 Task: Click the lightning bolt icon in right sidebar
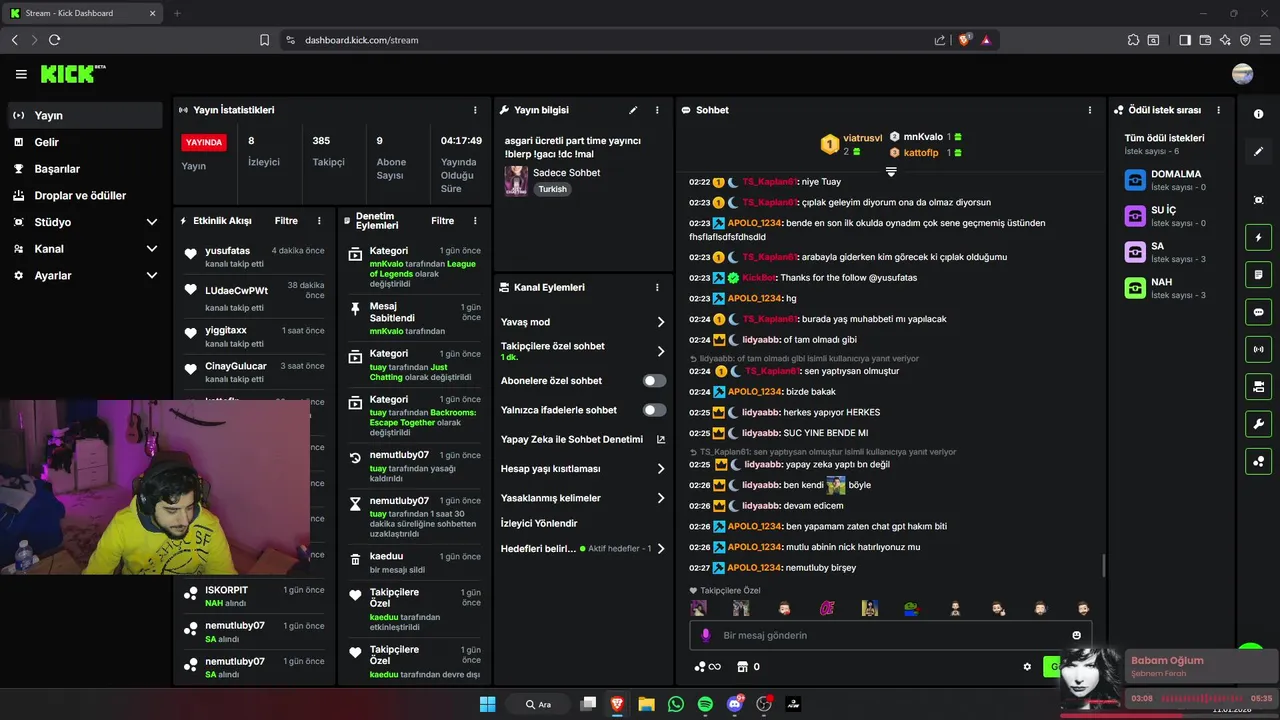click(x=1258, y=238)
